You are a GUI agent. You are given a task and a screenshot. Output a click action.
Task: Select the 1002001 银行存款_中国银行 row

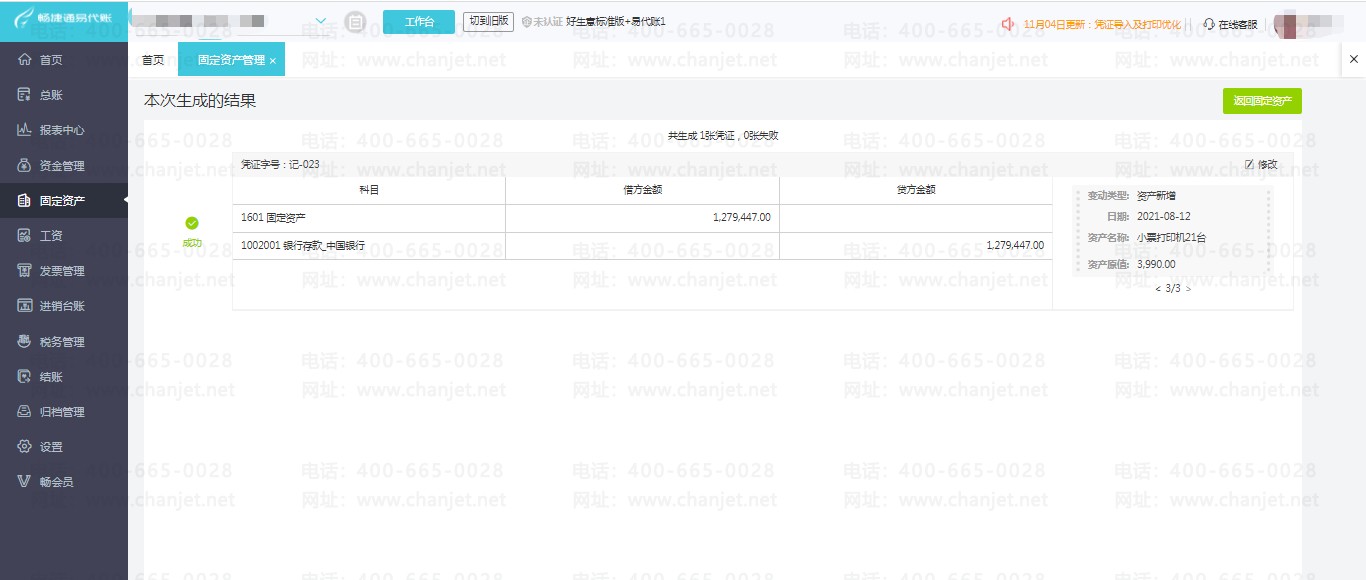click(x=642, y=246)
